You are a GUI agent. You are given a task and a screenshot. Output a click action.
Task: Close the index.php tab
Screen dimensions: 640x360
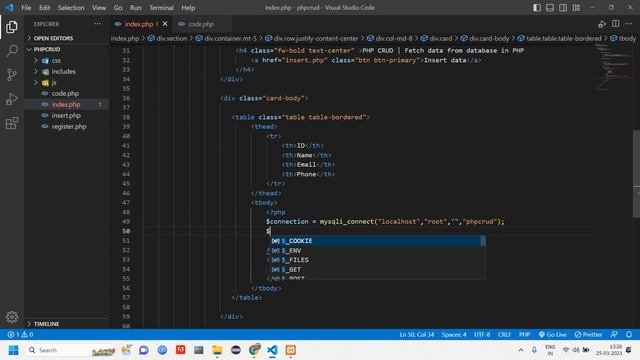(165, 24)
